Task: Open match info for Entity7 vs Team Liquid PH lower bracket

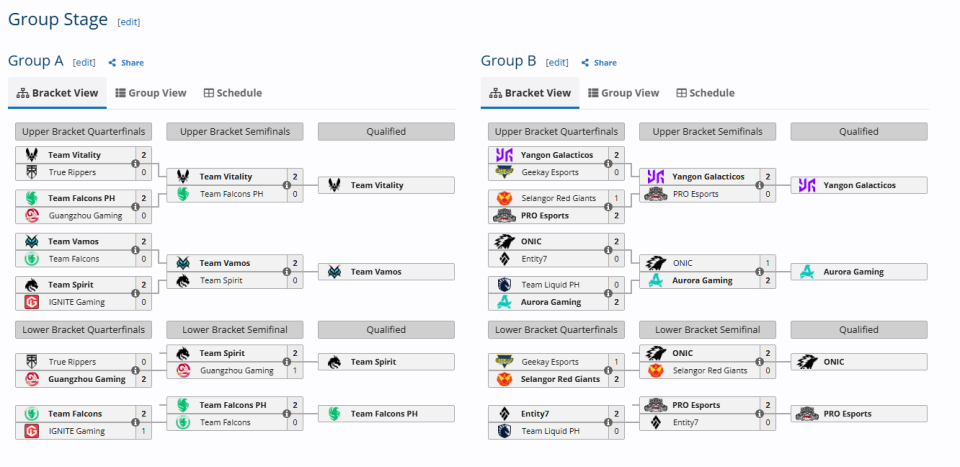Action: 608,422
